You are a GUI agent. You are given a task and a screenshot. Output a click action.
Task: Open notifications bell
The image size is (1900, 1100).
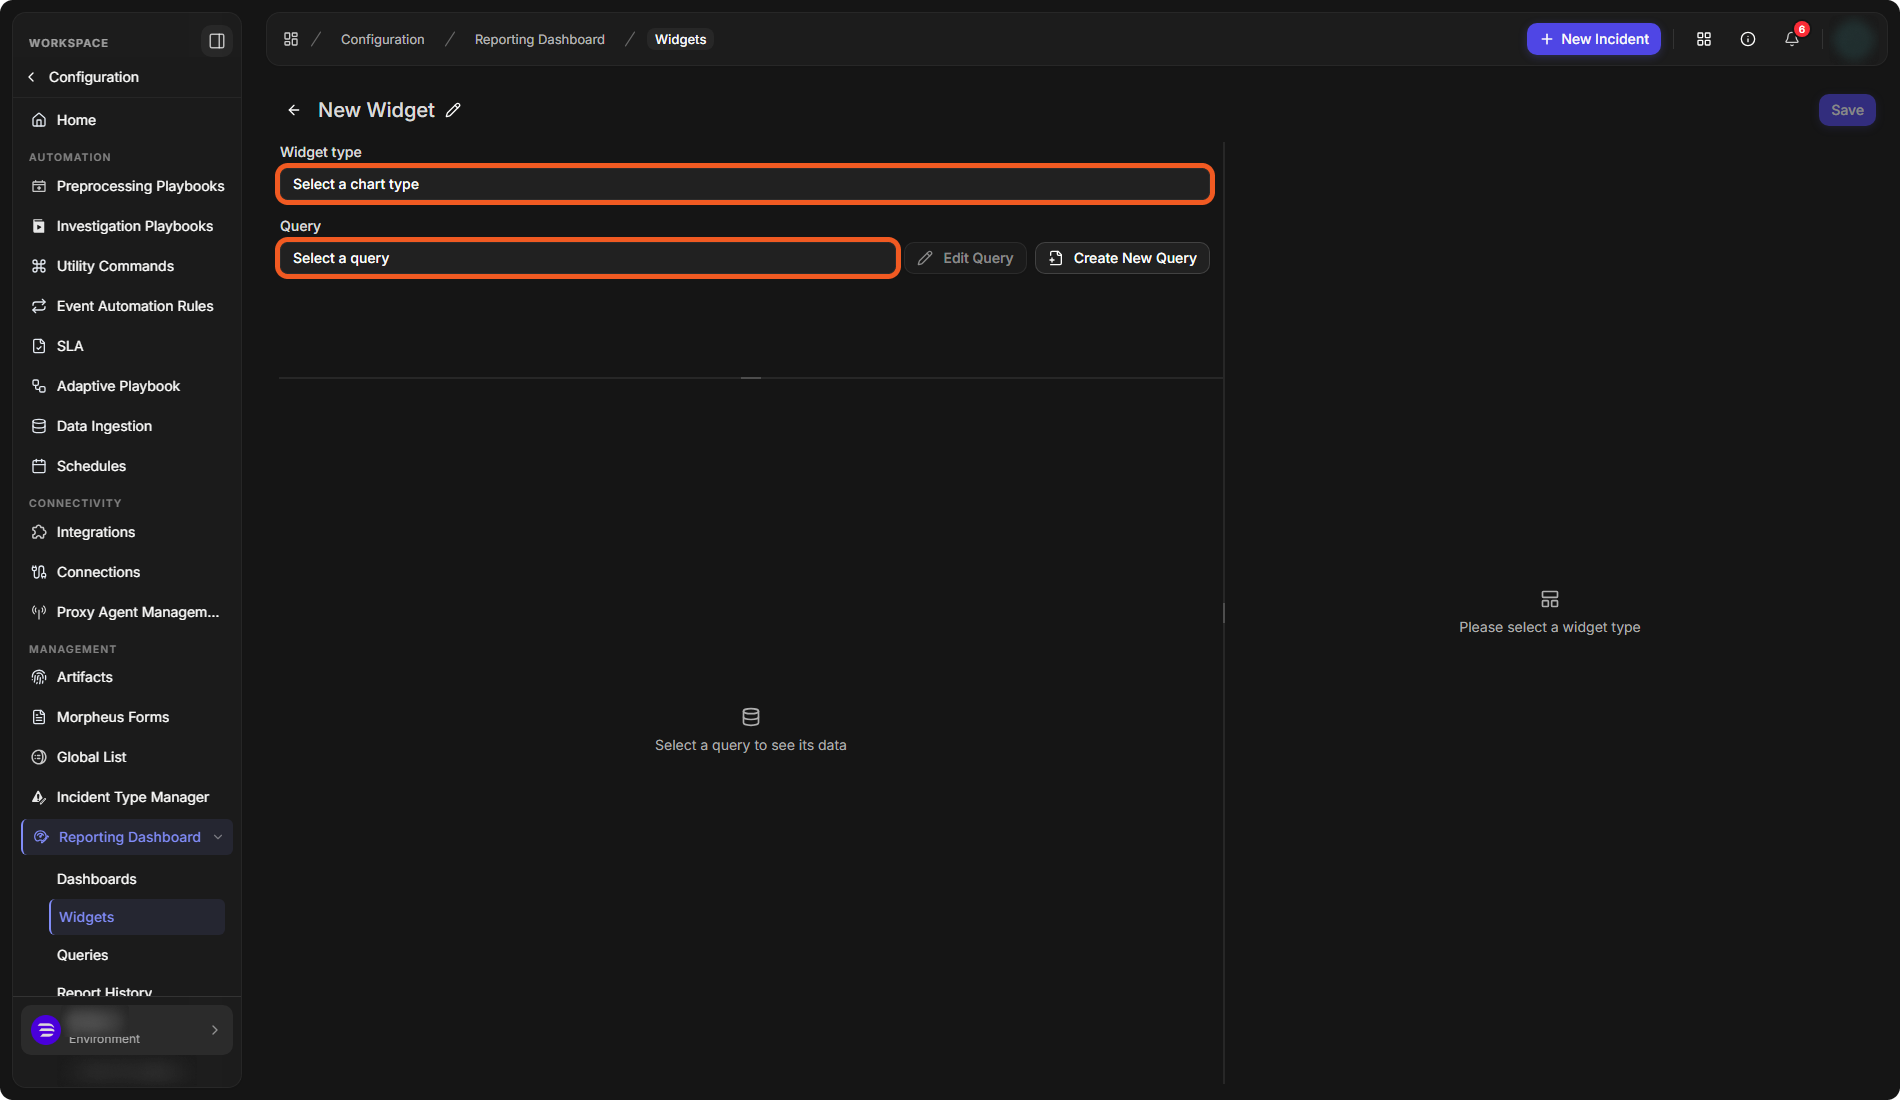pos(1792,39)
